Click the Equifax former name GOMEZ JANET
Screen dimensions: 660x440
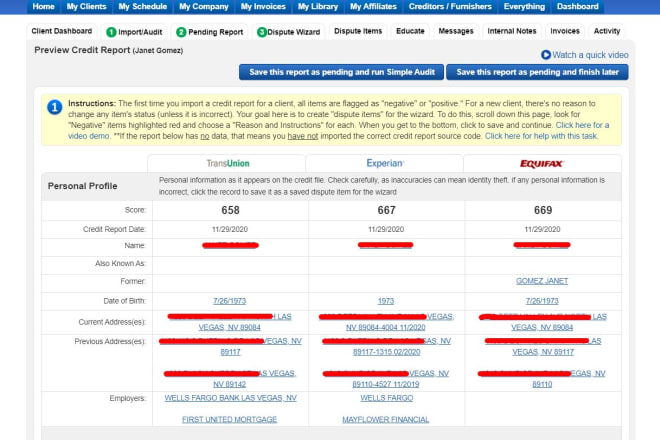pos(542,281)
